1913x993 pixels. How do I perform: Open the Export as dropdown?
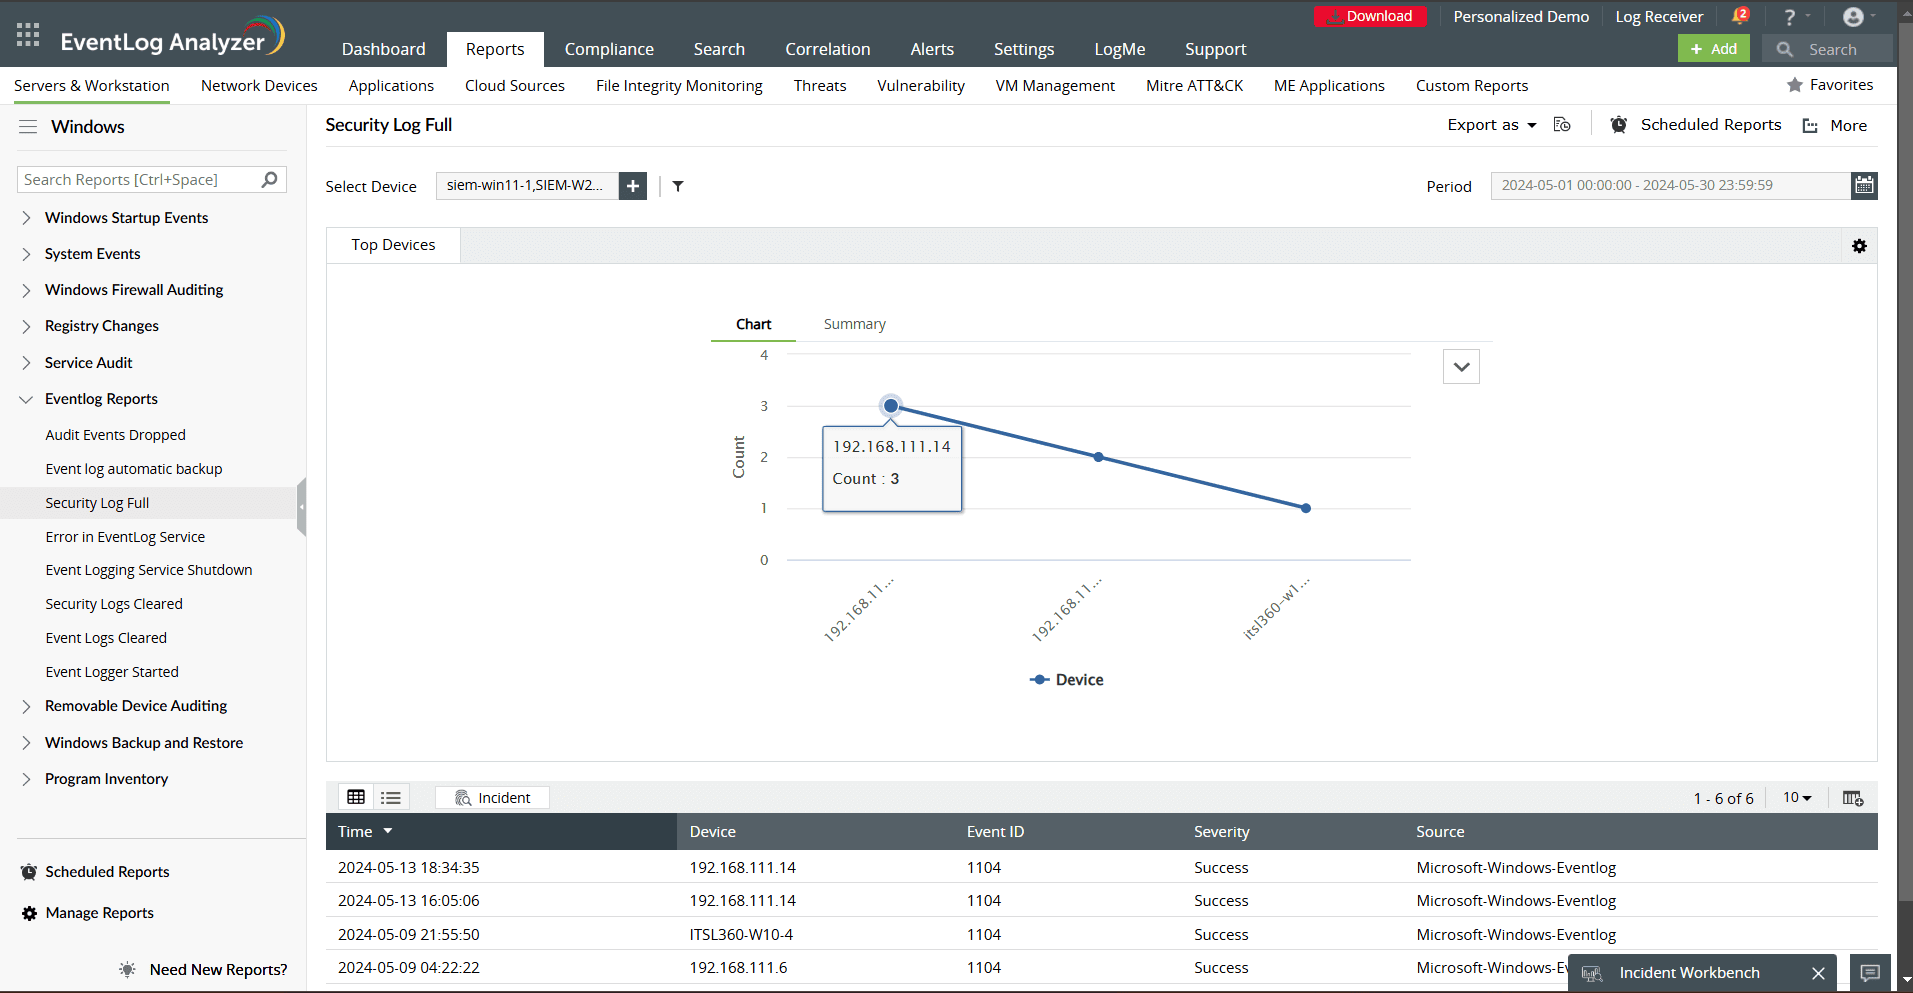[x=1492, y=125]
